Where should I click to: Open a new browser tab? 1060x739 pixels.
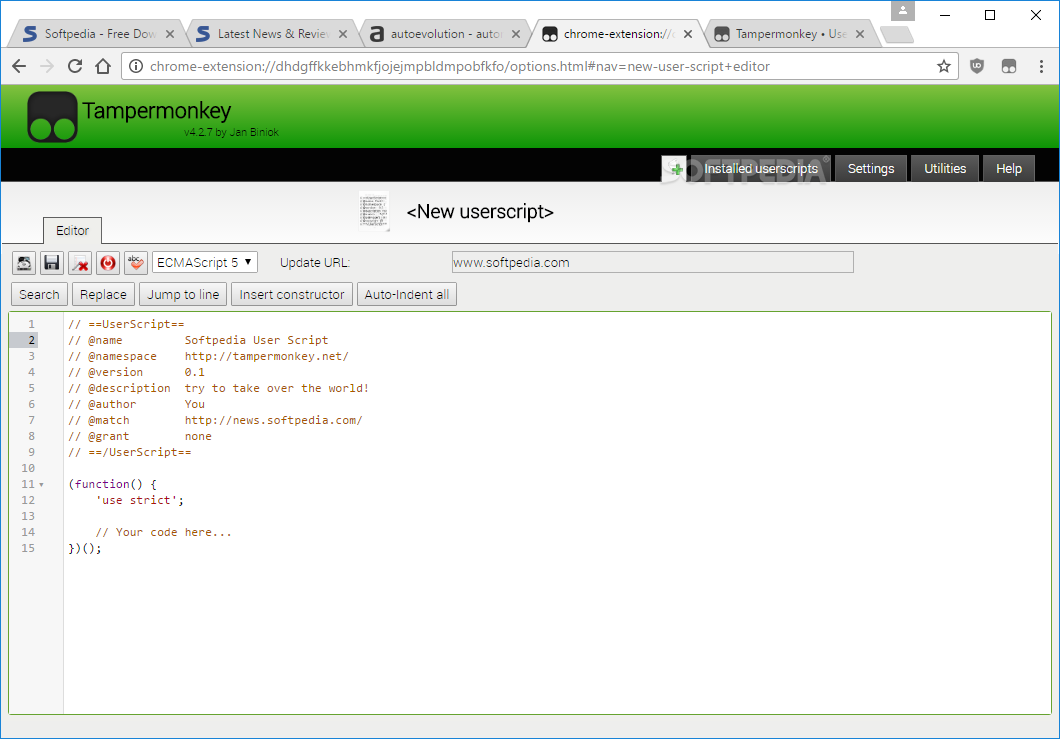[x=897, y=34]
